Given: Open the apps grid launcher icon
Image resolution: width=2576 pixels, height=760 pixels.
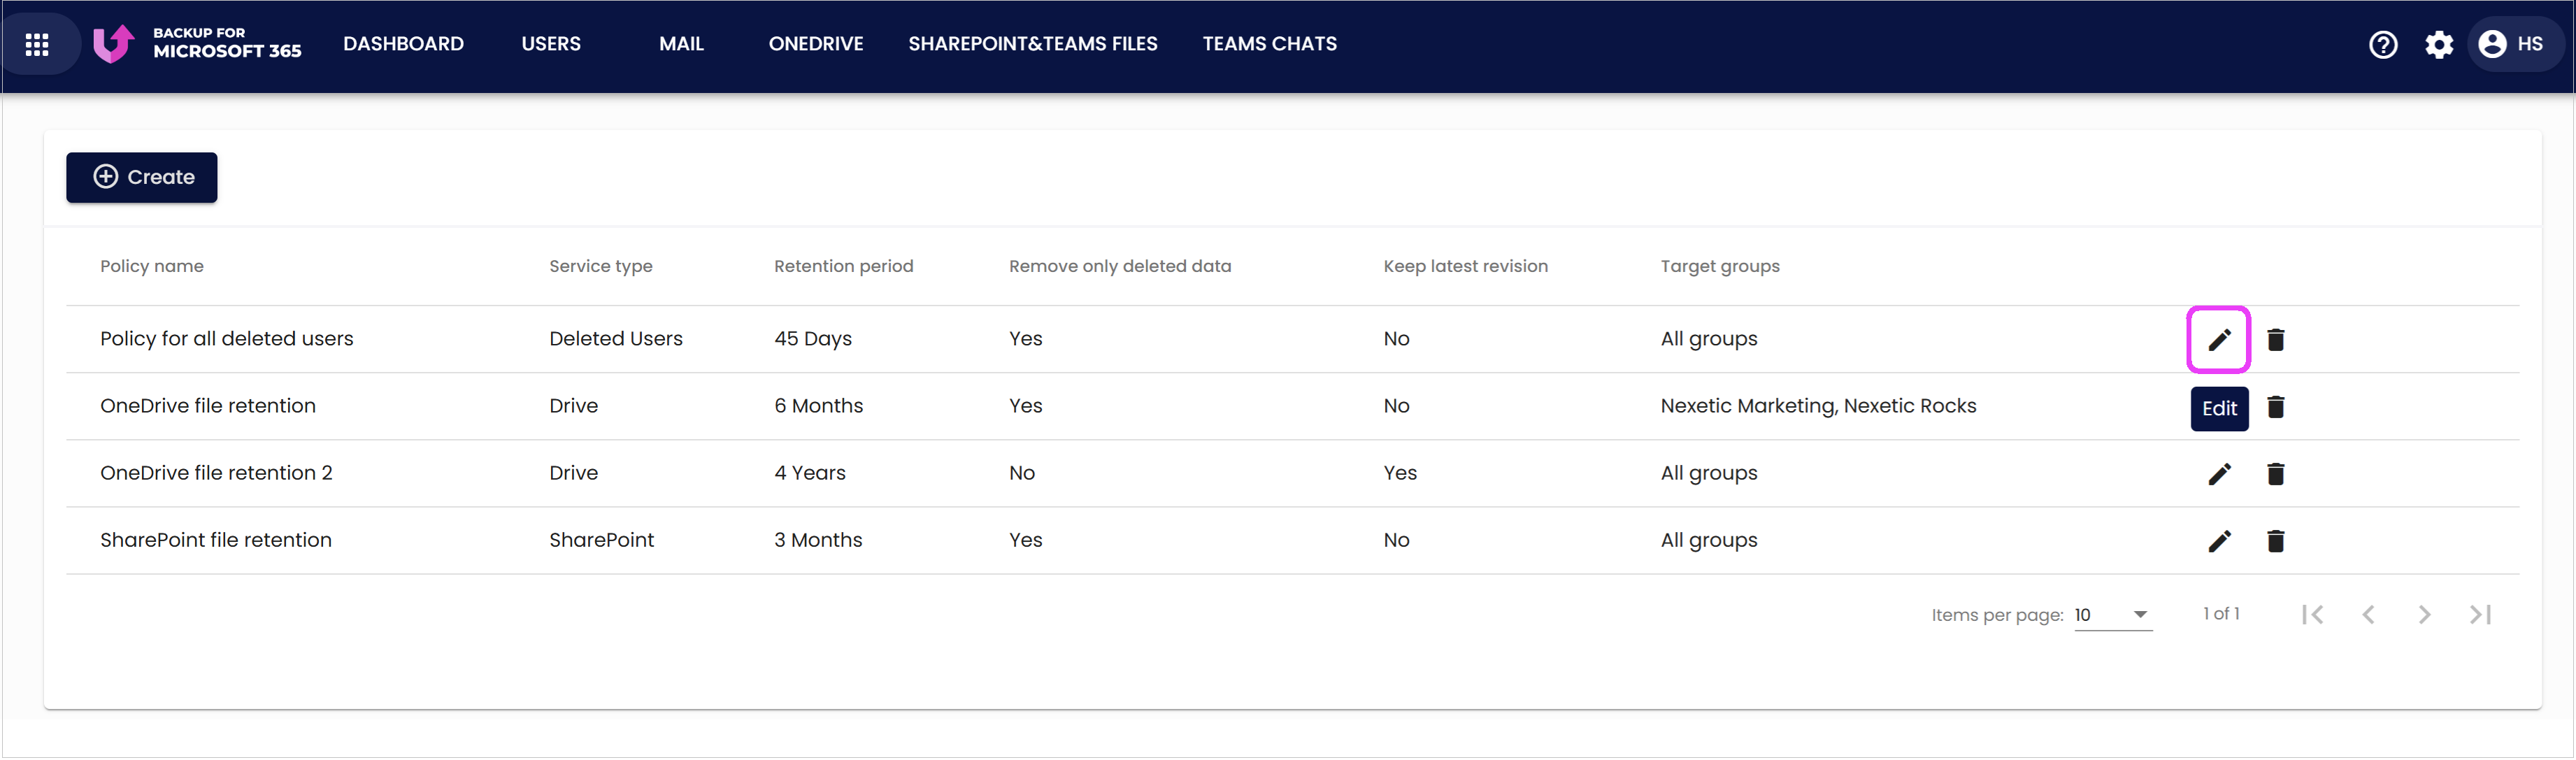Looking at the screenshot, I should 37,44.
